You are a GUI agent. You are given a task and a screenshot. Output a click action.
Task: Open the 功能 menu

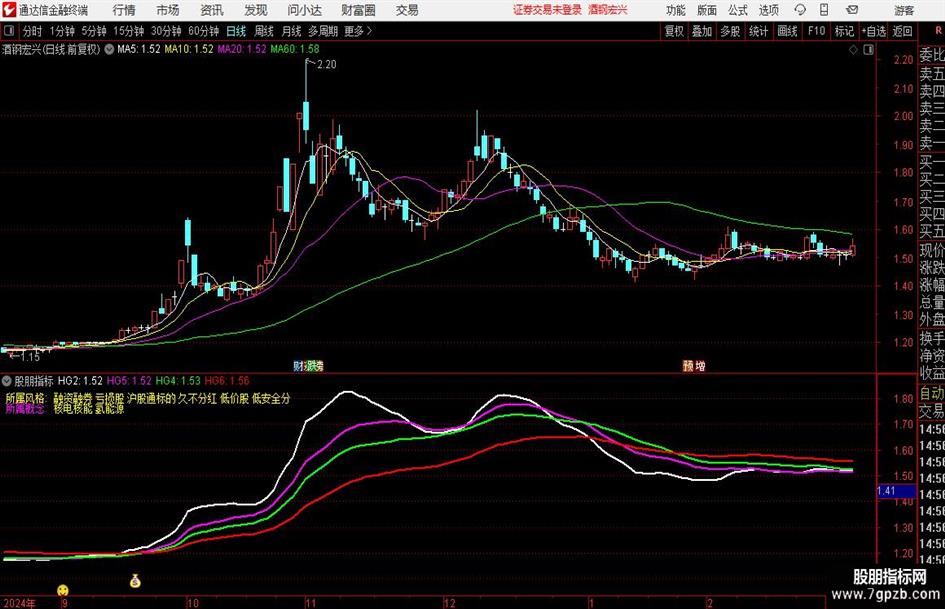(x=676, y=10)
